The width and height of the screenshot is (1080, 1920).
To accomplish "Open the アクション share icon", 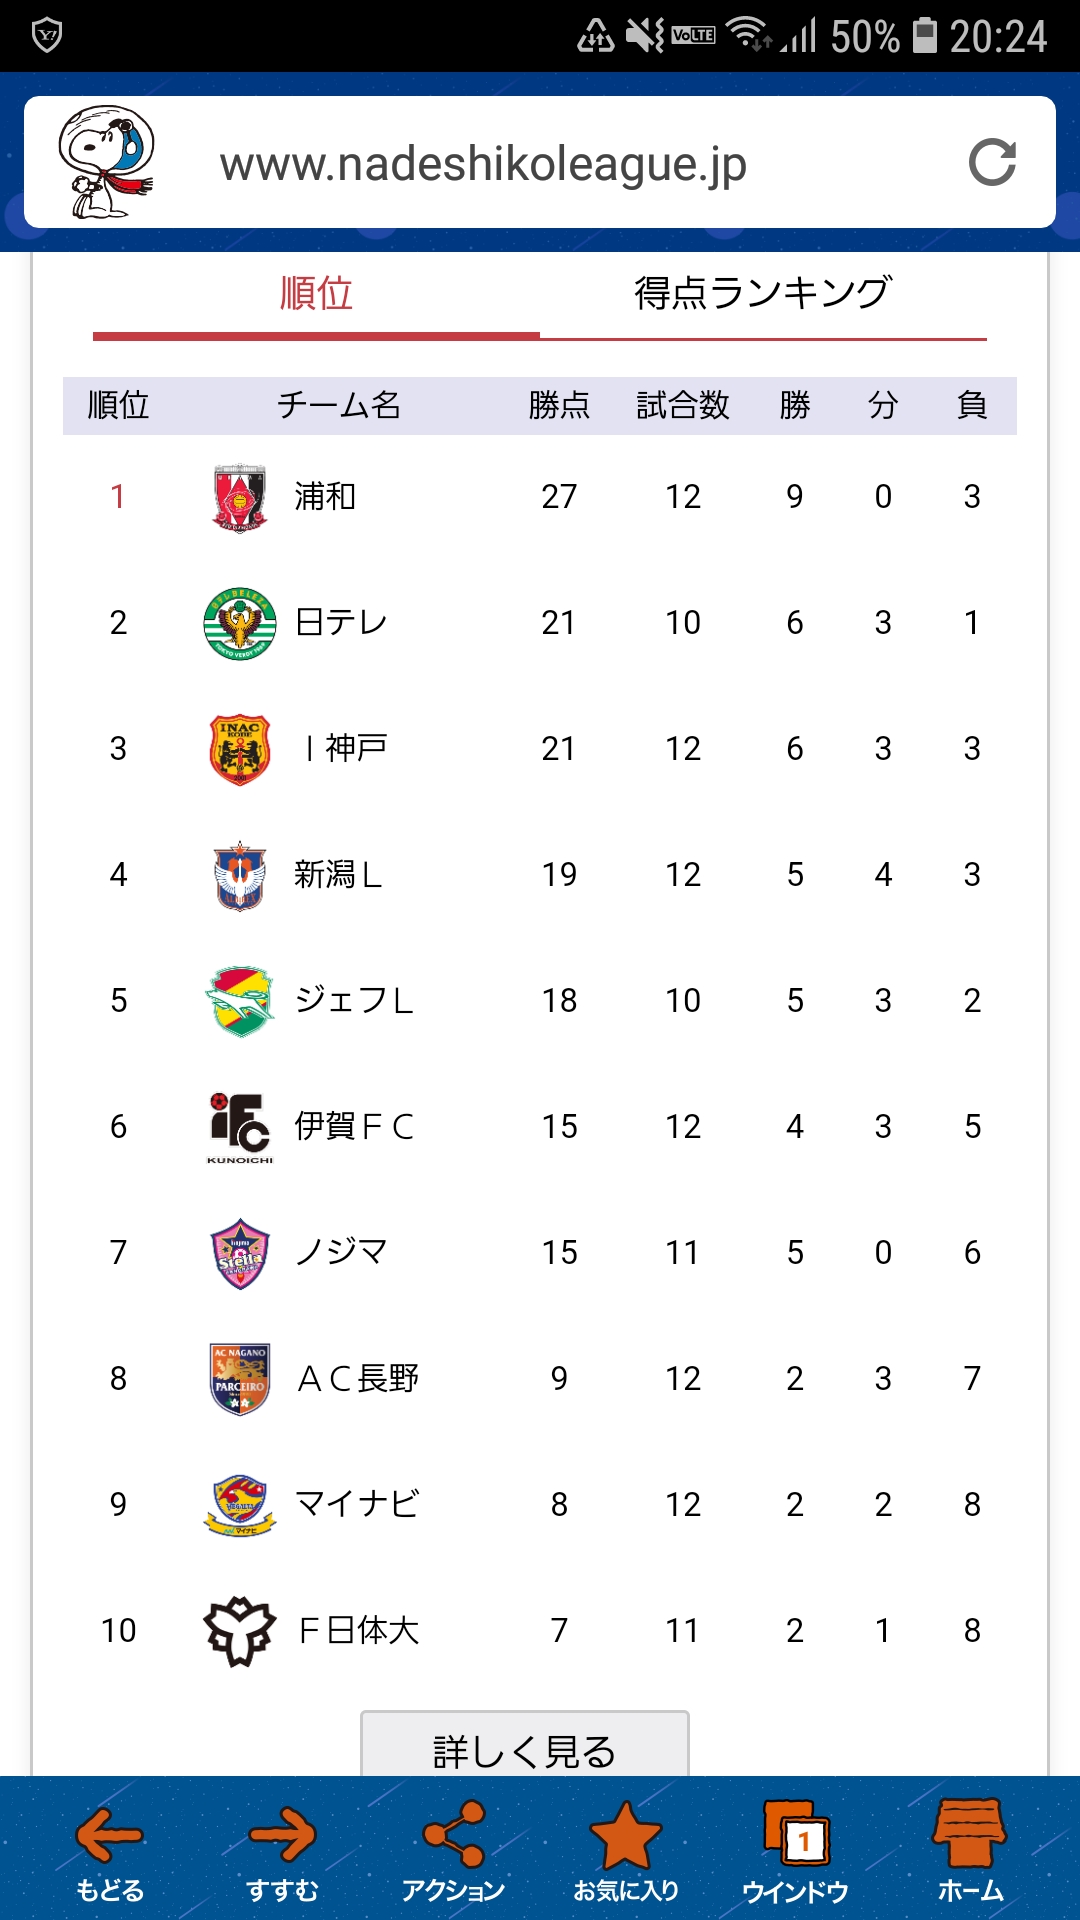I will click(453, 1851).
